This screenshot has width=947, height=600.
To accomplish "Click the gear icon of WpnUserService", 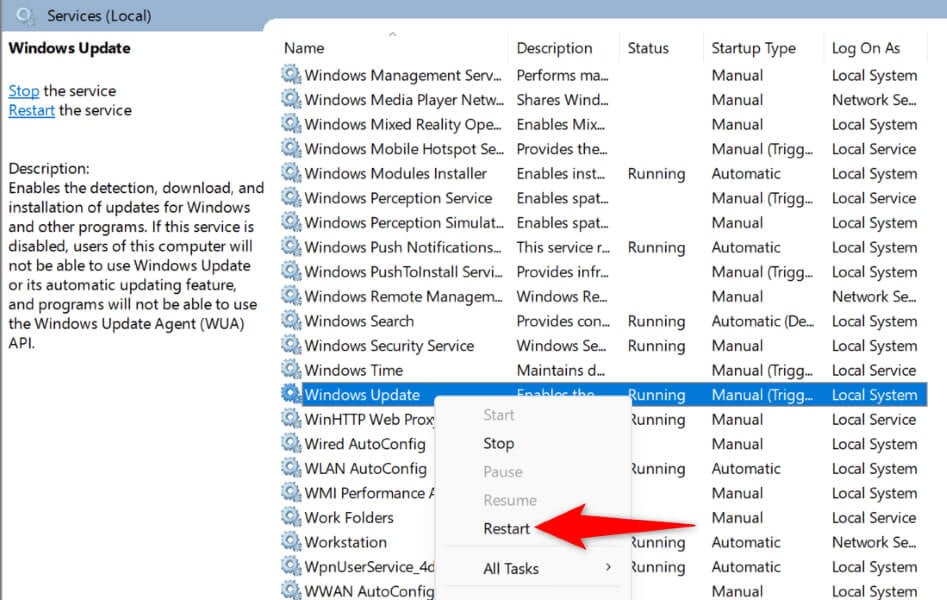I will pyautogui.click(x=291, y=566).
